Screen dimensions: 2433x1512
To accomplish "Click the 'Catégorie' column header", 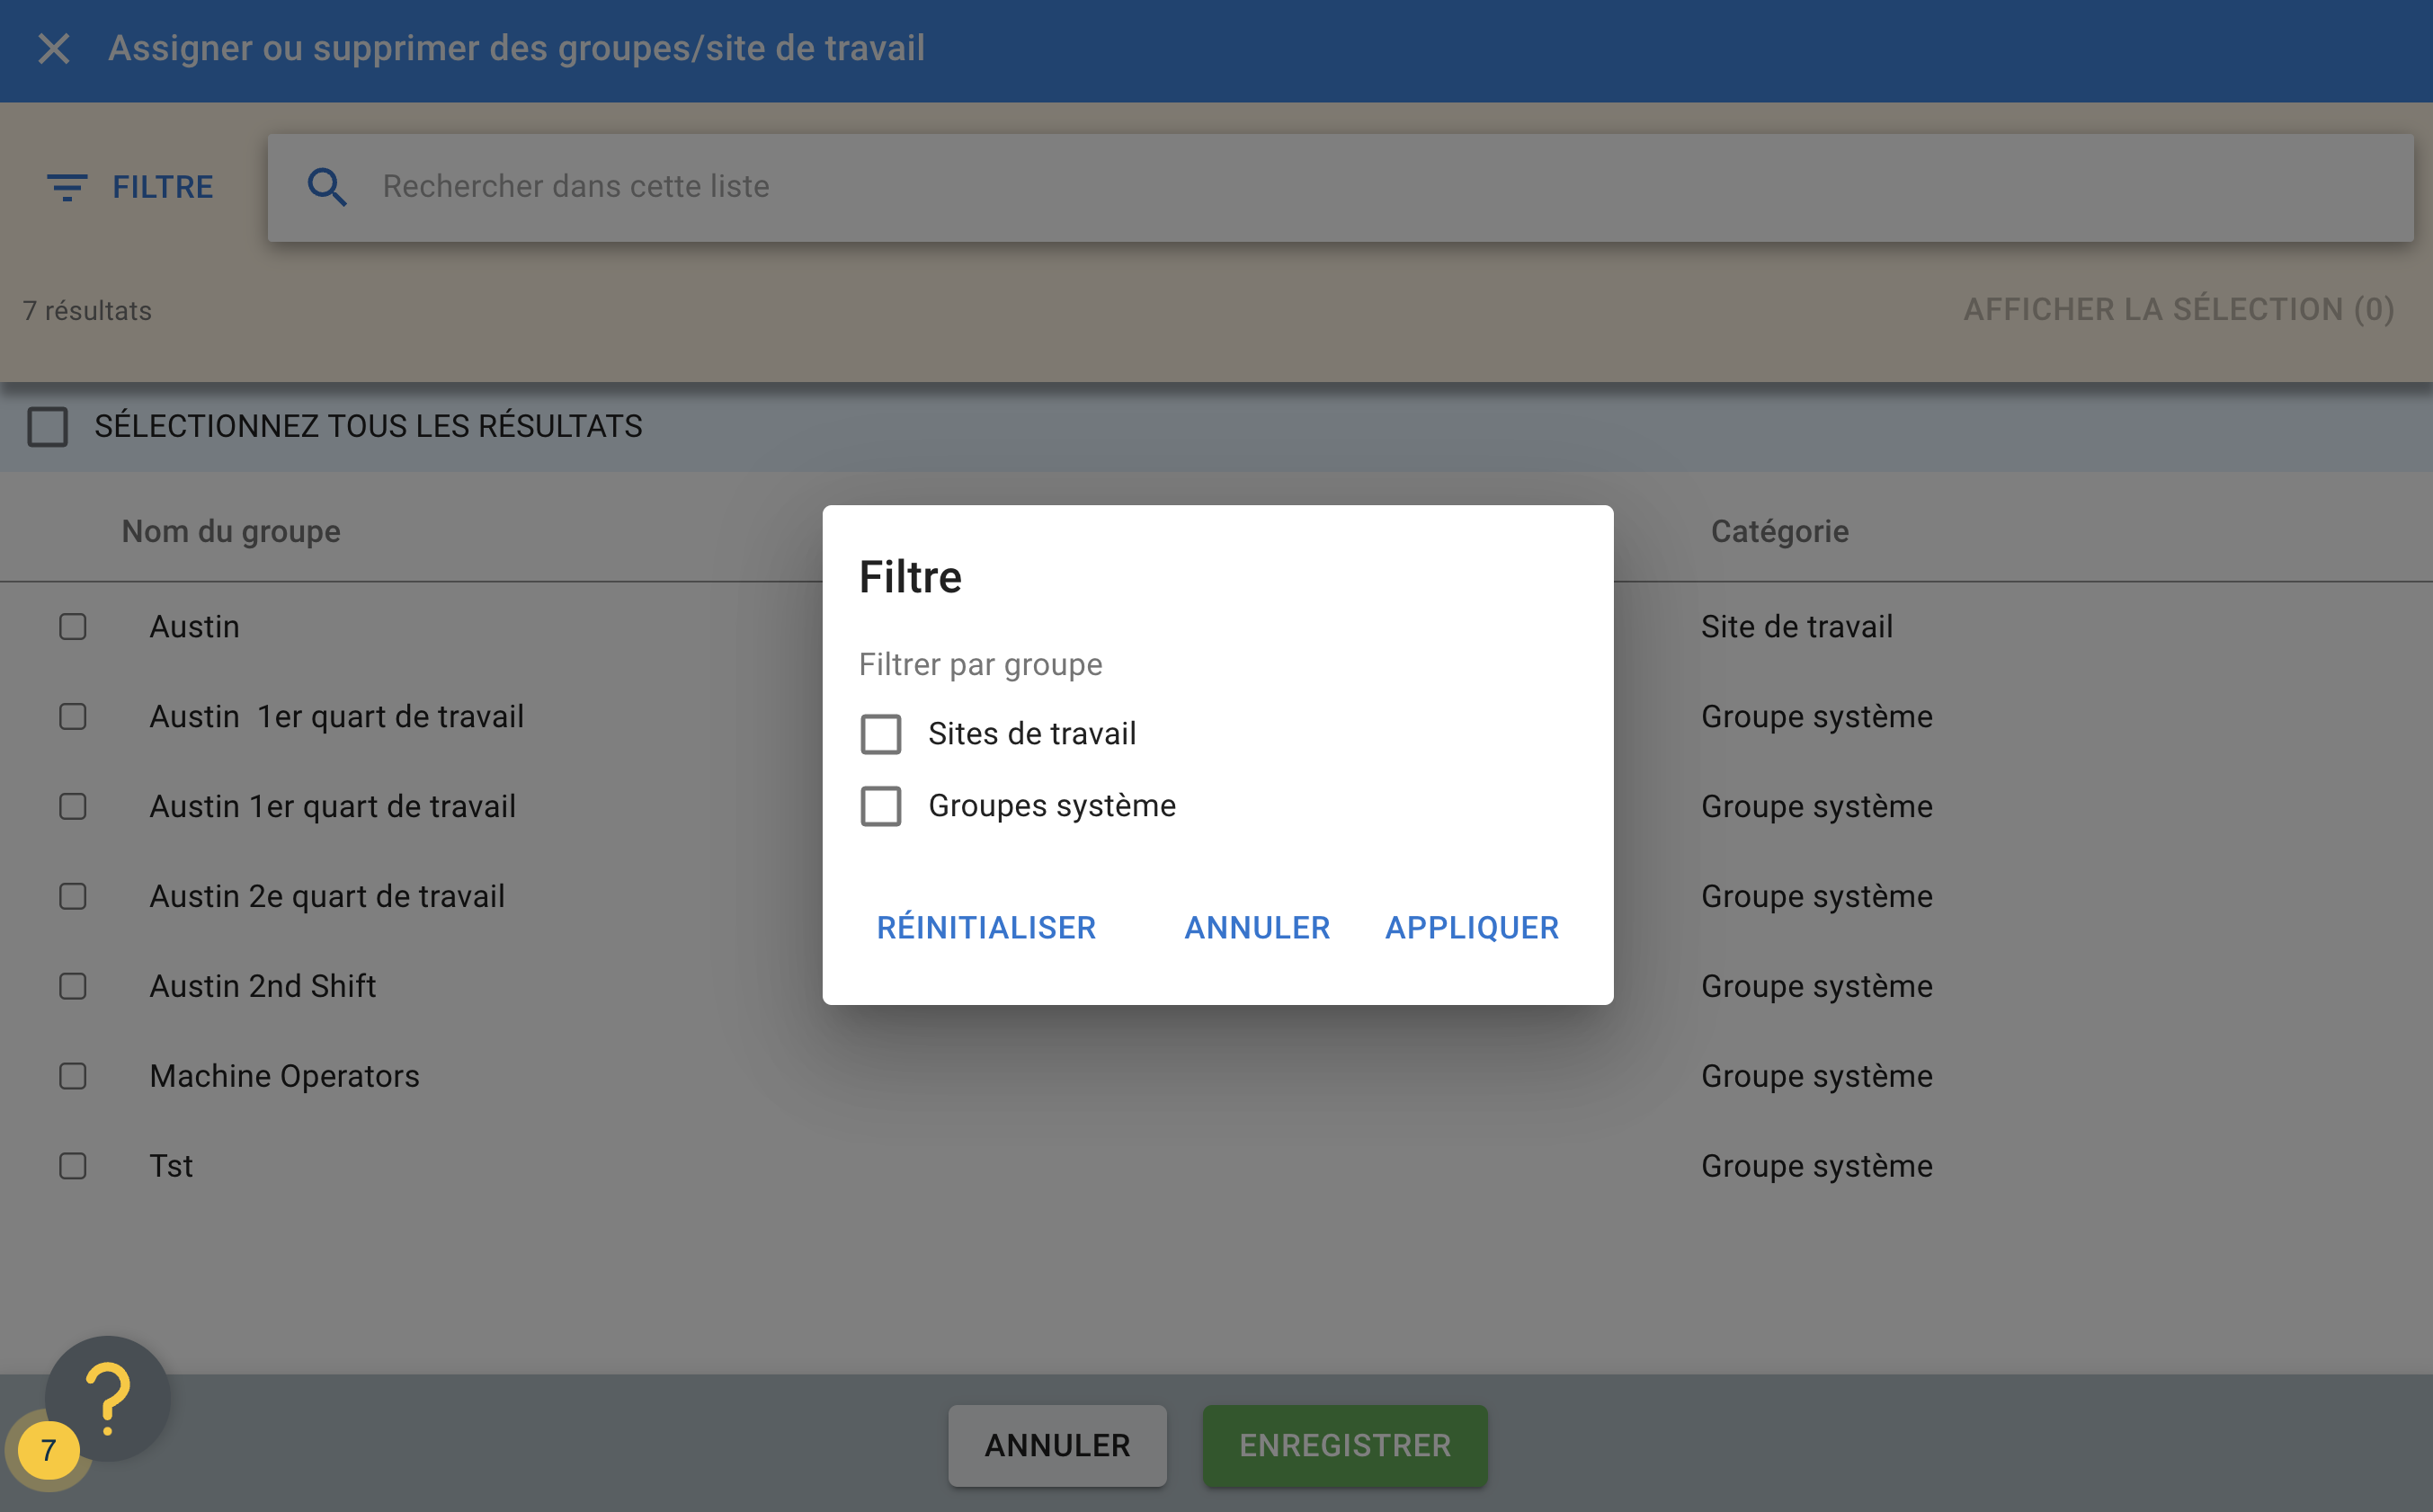I will coord(1779,531).
